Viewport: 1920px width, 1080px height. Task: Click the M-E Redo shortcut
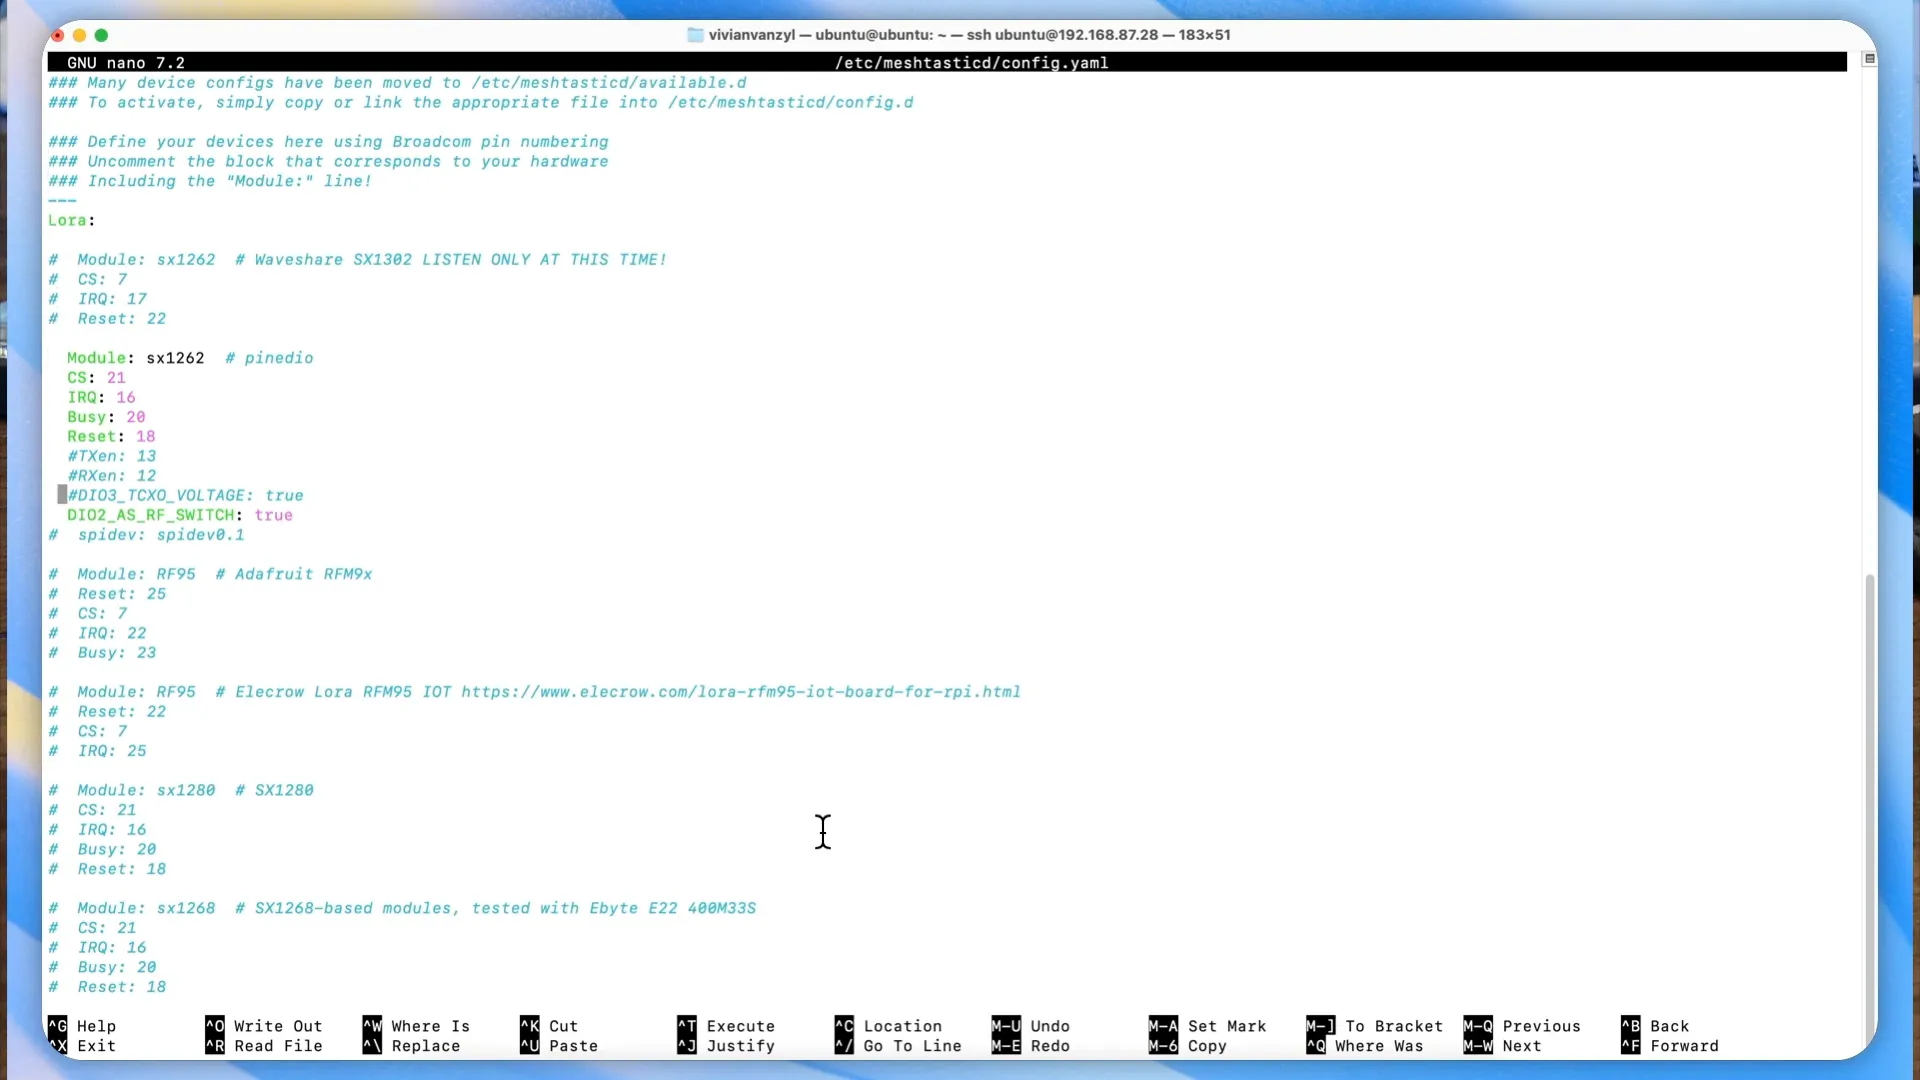click(1031, 1046)
